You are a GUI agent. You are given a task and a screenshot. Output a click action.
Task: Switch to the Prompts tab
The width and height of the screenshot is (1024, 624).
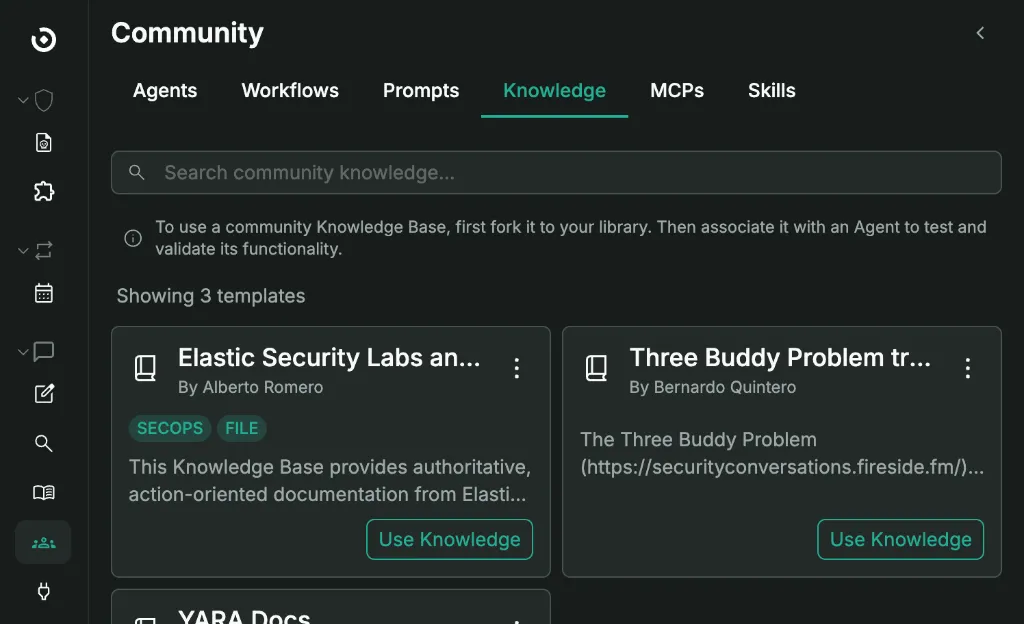[421, 91]
